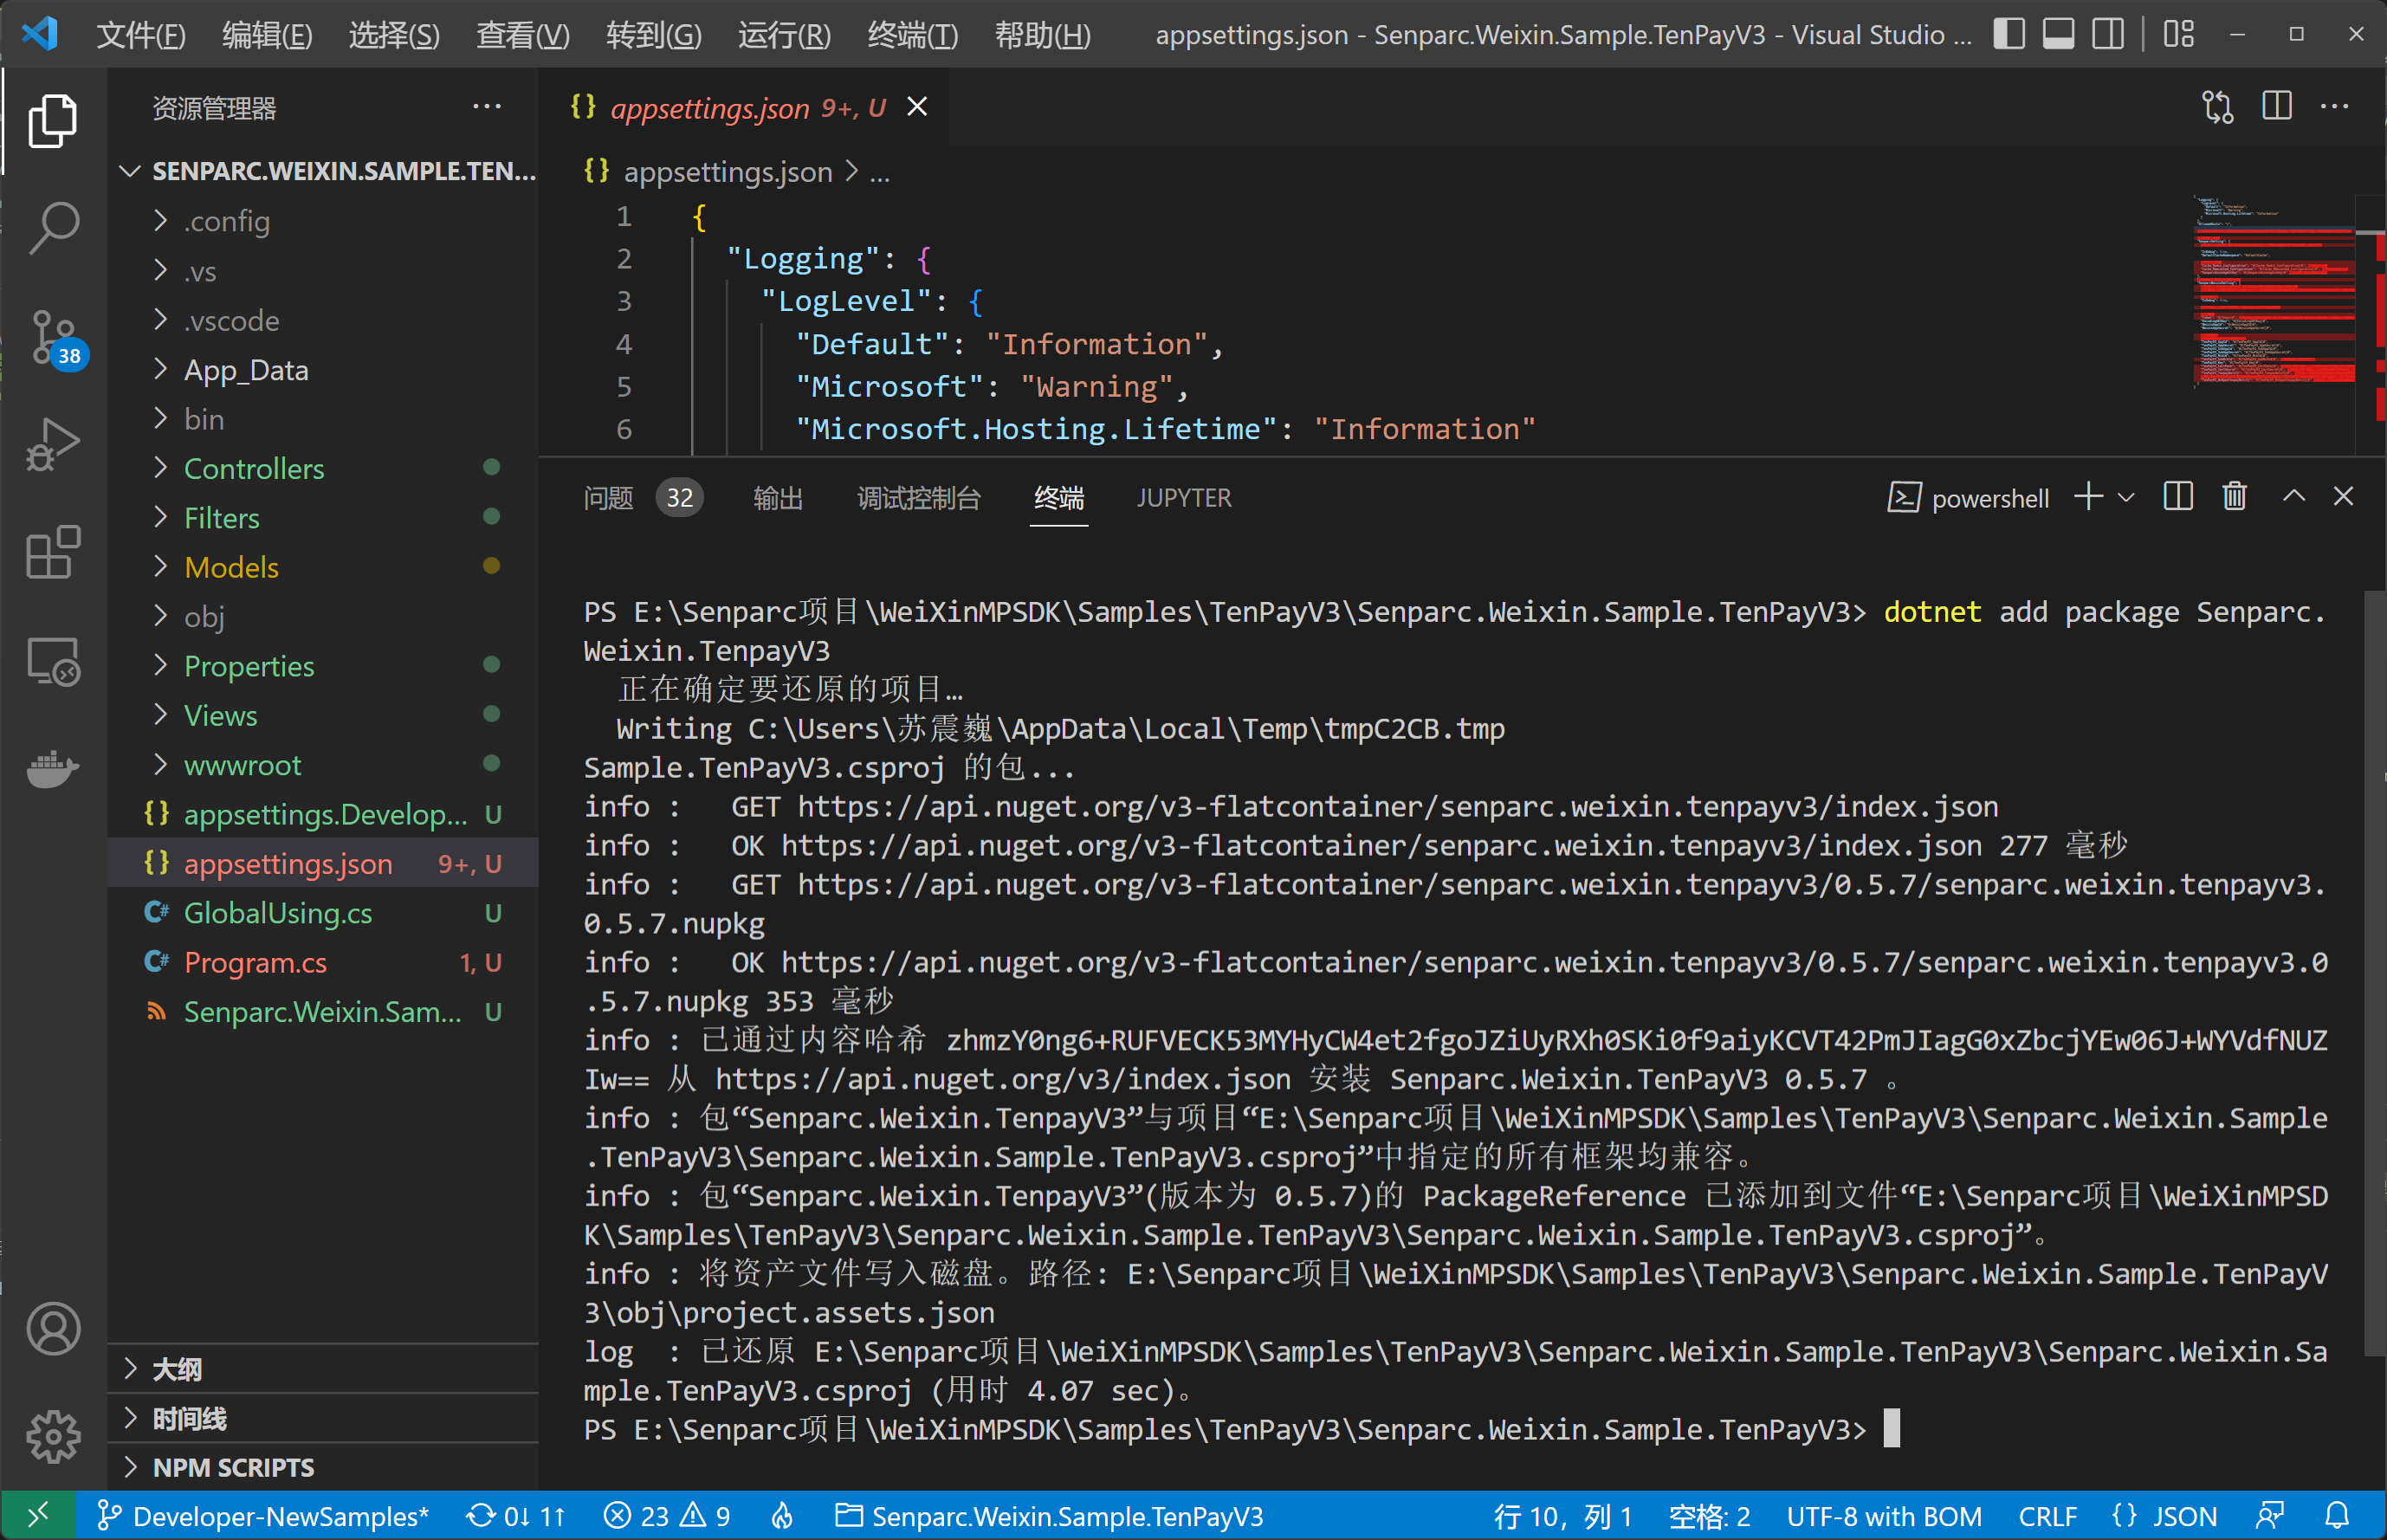Screen dimensions: 2387x1540
Task: Open the new terminal profile dropdown arrow
Action: pos(2126,497)
